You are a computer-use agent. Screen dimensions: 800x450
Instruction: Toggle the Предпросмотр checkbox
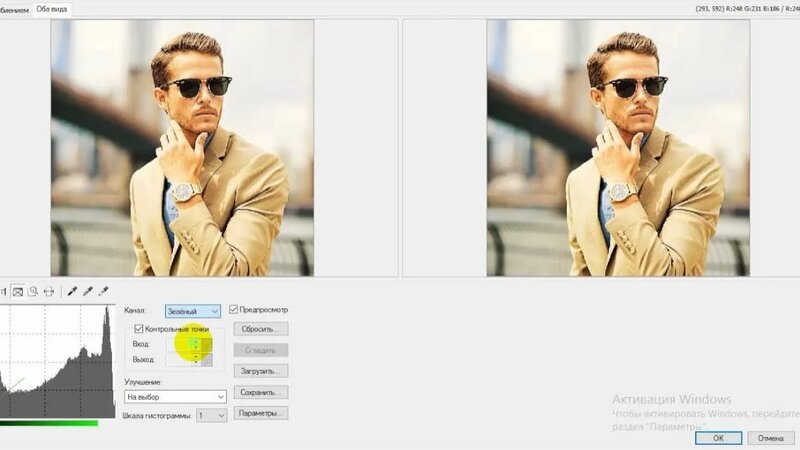234,309
